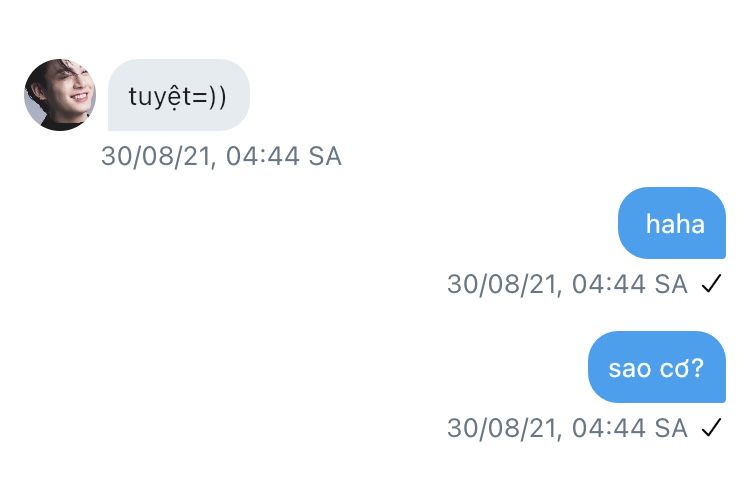Click the date "30/08/21" below "sao cơ?"

pos(503,428)
